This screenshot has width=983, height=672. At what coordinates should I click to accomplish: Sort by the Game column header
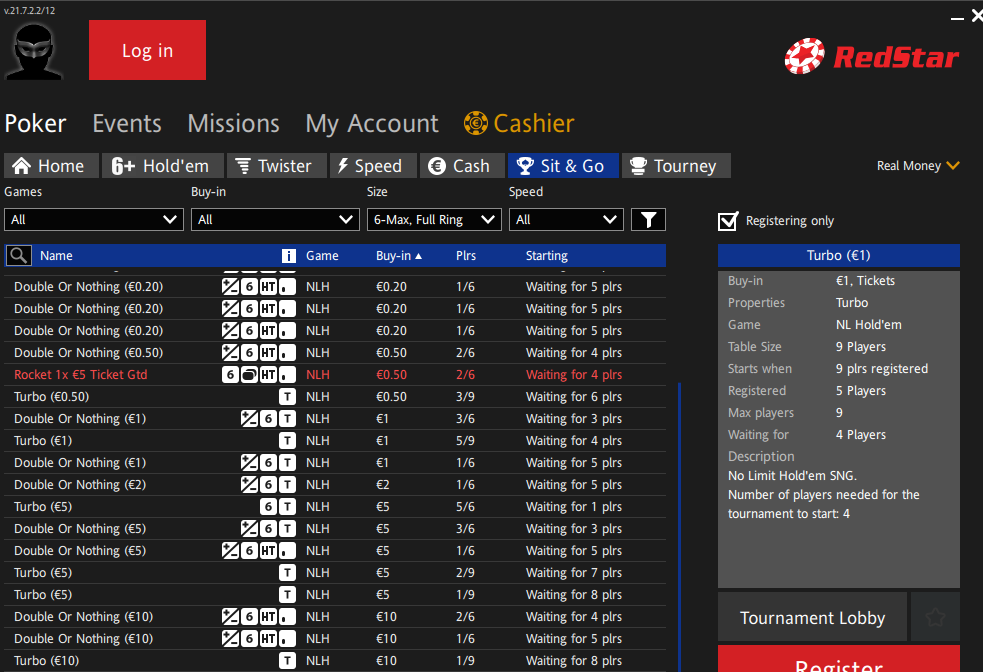(322, 256)
